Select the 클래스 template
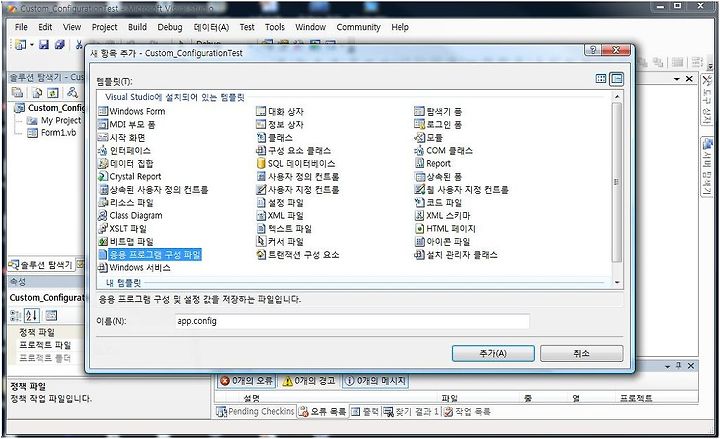The image size is (720, 439). (x=274, y=137)
